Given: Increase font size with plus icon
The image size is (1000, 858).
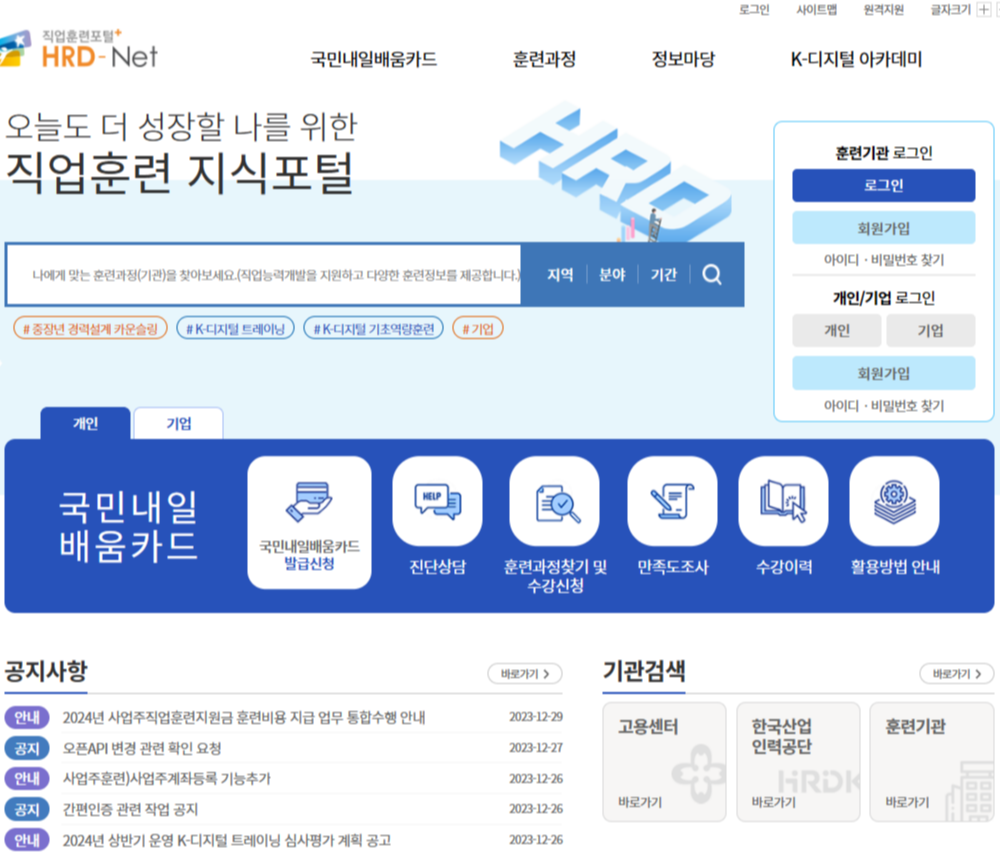Looking at the screenshot, I should [x=983, y=10].
